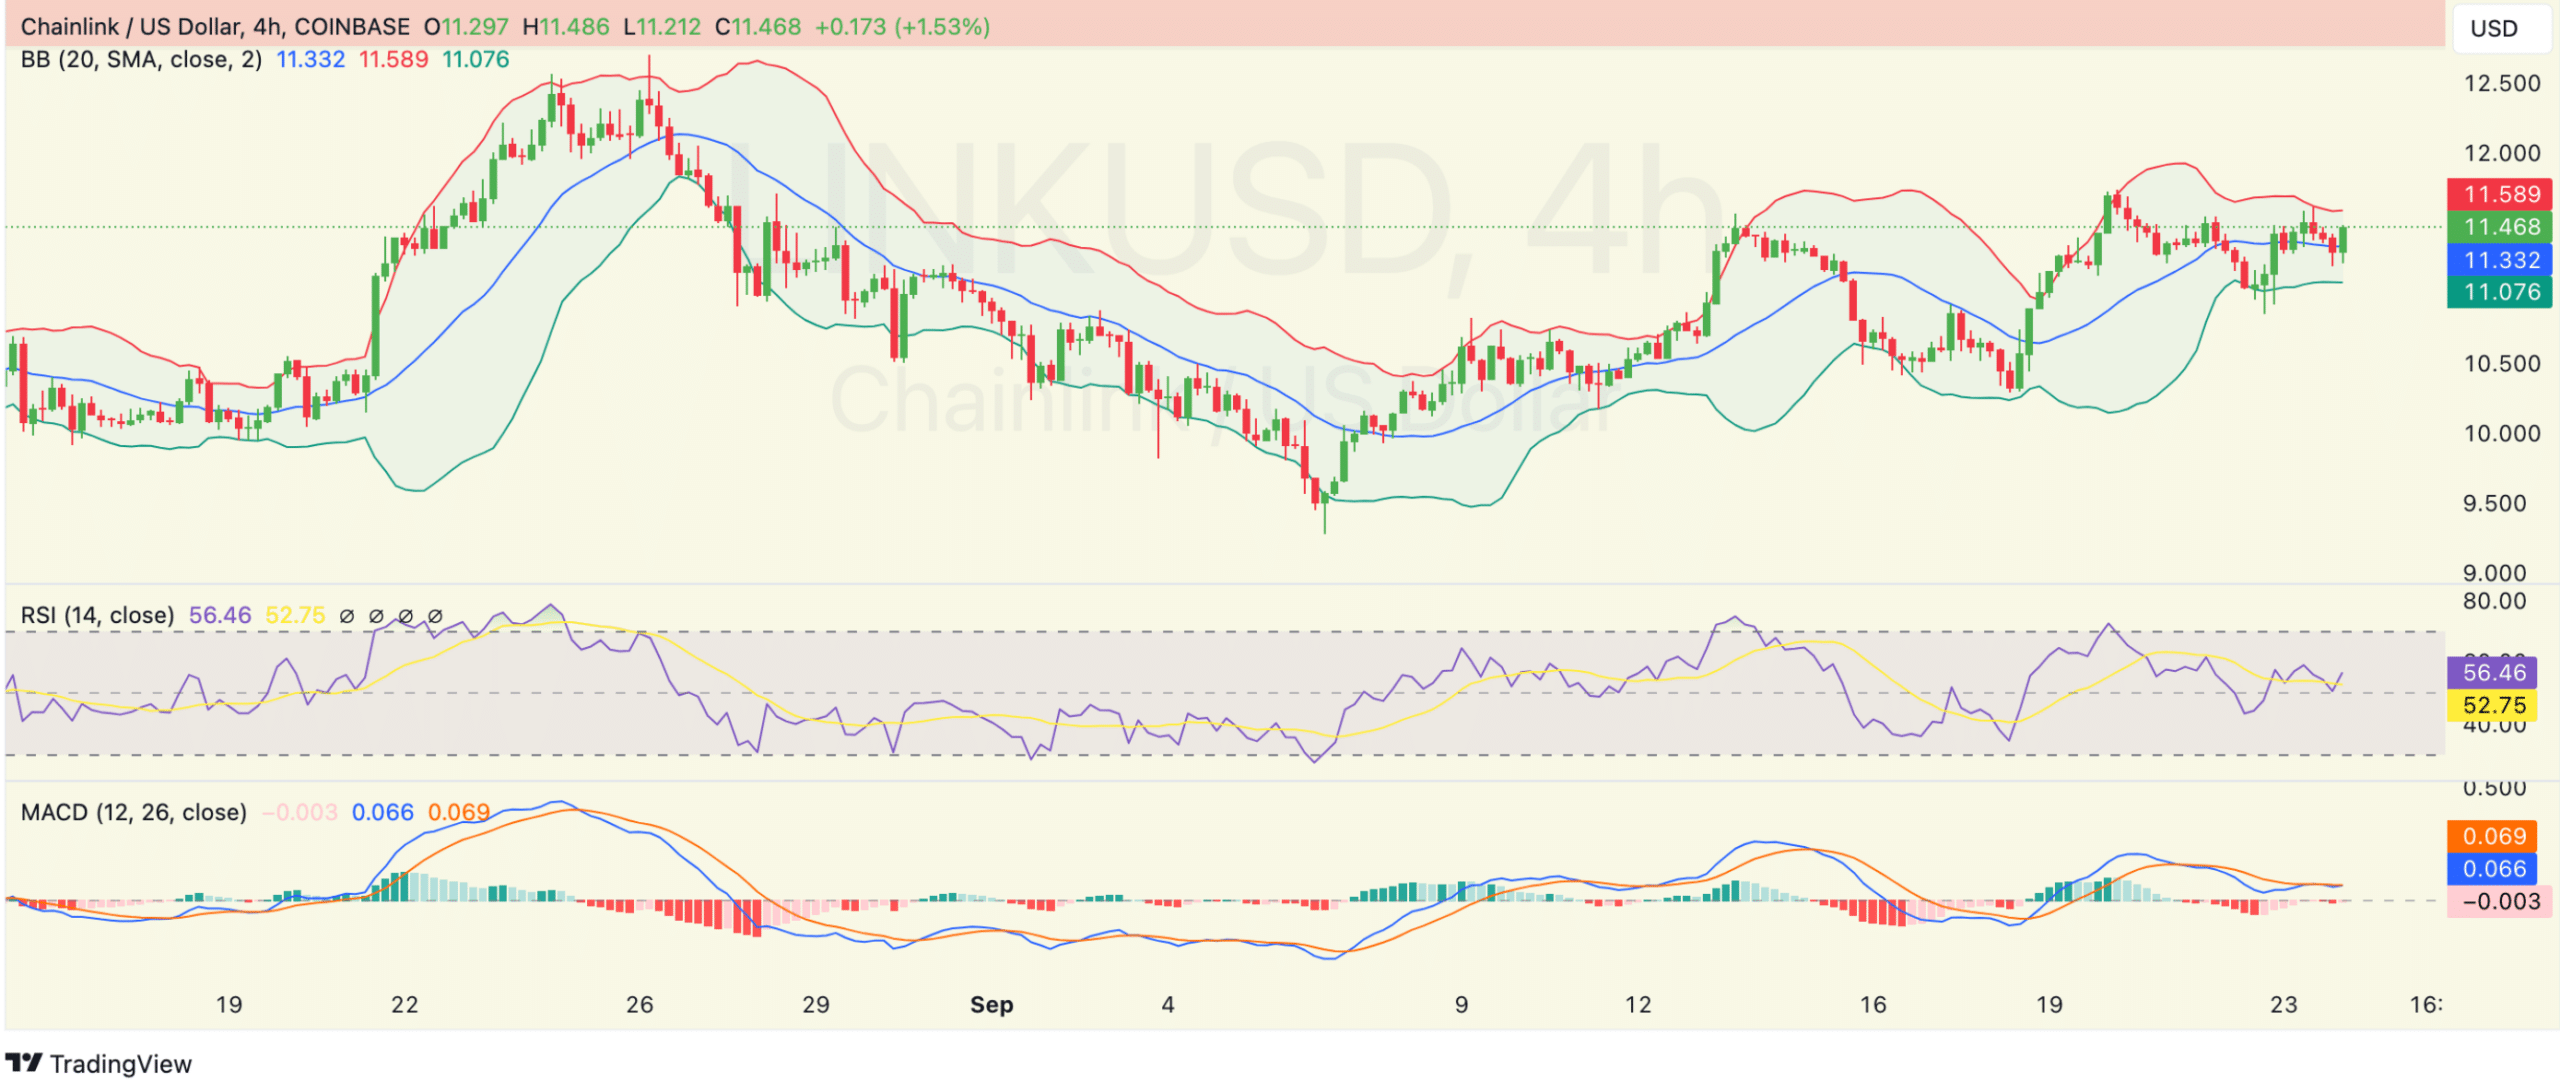The image size is (2560, 1082).
Task: Click the blue 11.332 basis price tag
Action: point(2499,260)
